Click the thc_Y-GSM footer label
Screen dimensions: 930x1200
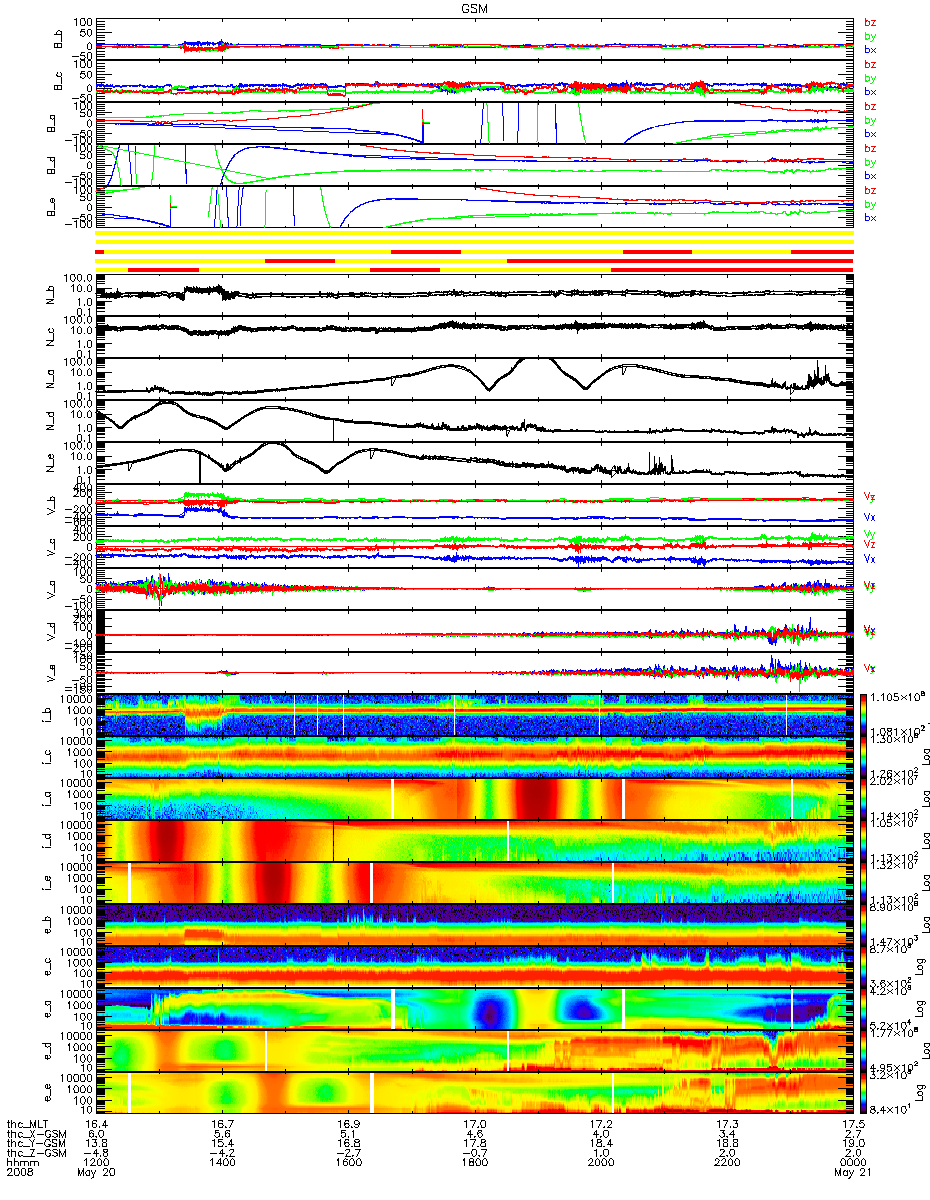coord(35,1145)
